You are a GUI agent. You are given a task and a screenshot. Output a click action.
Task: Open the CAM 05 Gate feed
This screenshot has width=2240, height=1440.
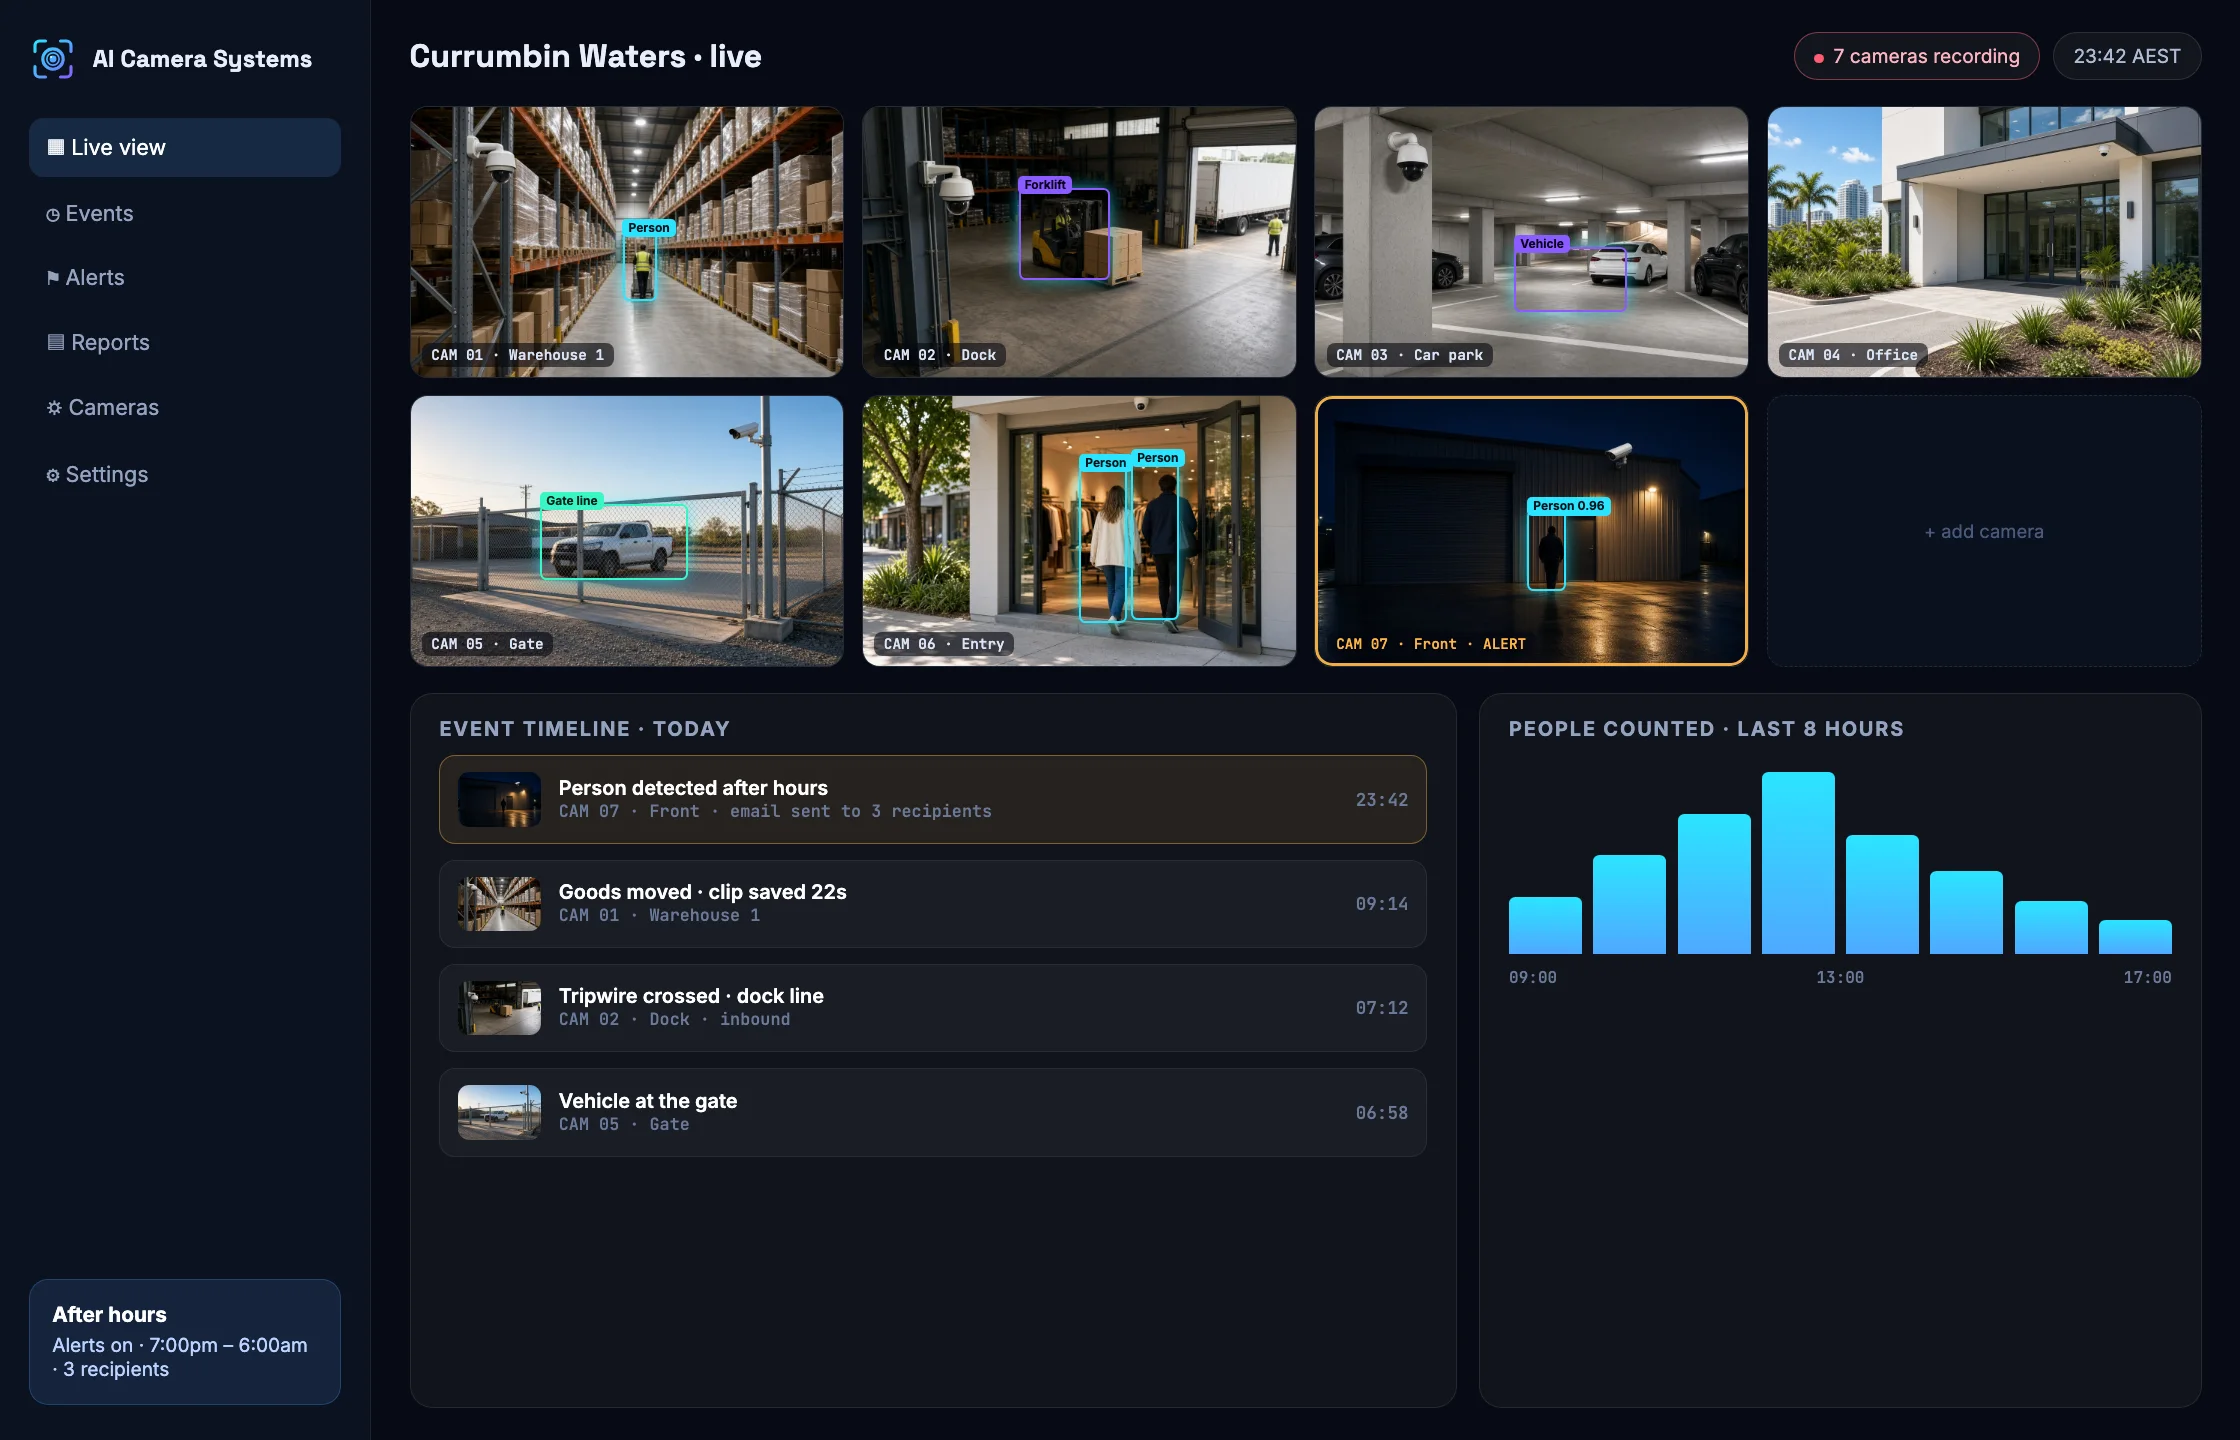pyautogui.click(x=627, y=531)
